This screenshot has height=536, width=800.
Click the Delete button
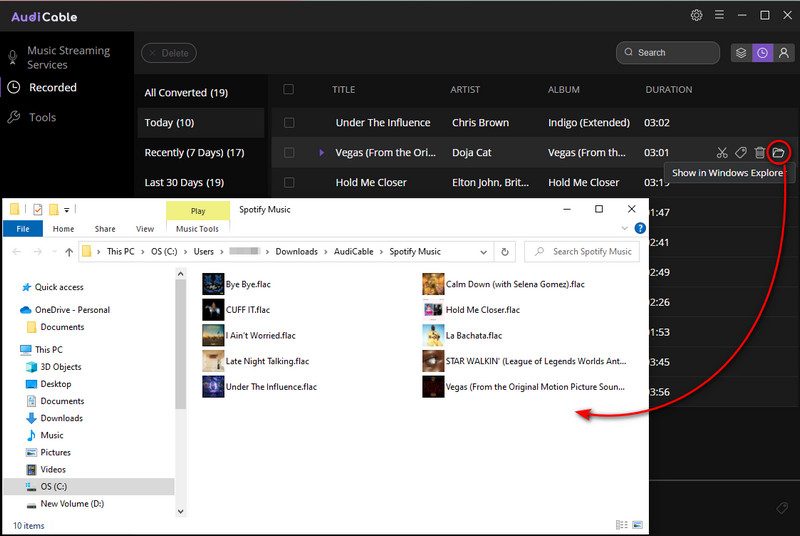point(169,53)
